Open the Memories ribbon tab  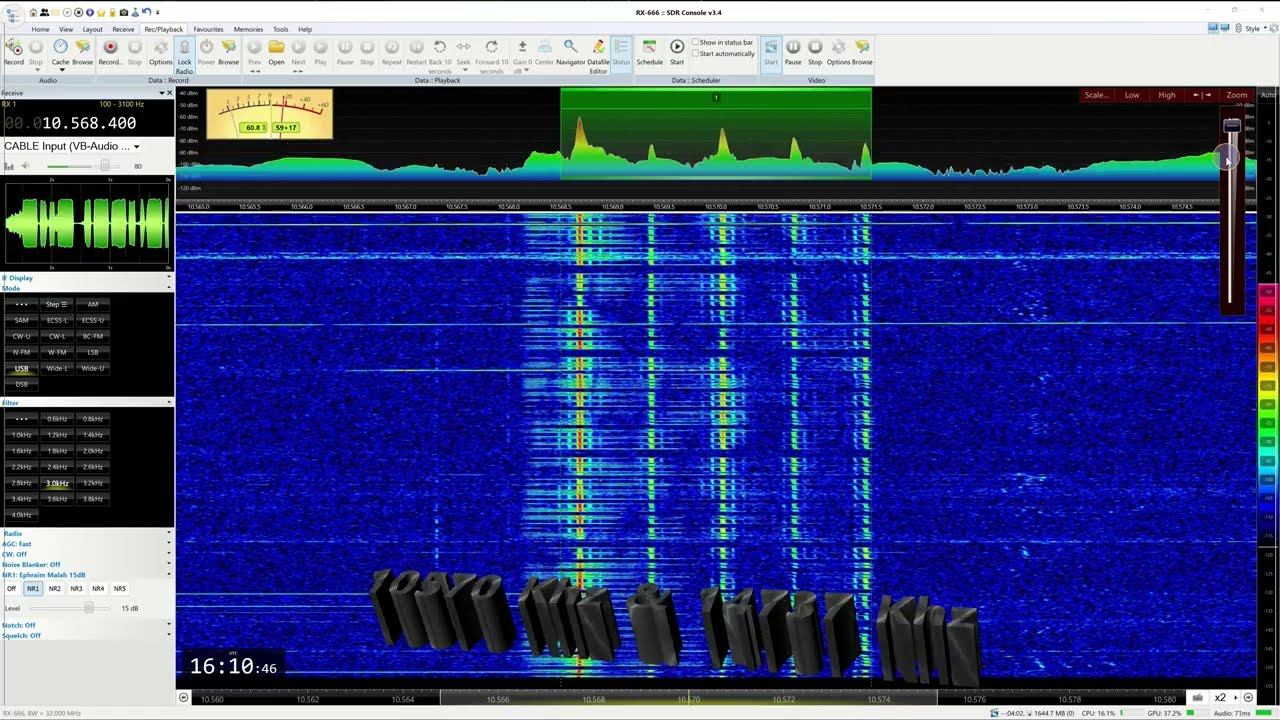[x=248, y=29]
